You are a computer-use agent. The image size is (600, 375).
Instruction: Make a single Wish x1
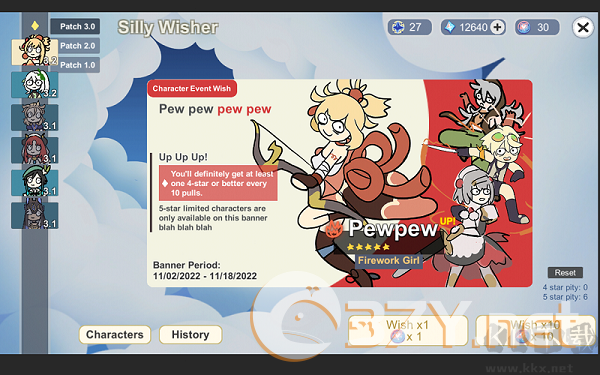tap(408, 331)
